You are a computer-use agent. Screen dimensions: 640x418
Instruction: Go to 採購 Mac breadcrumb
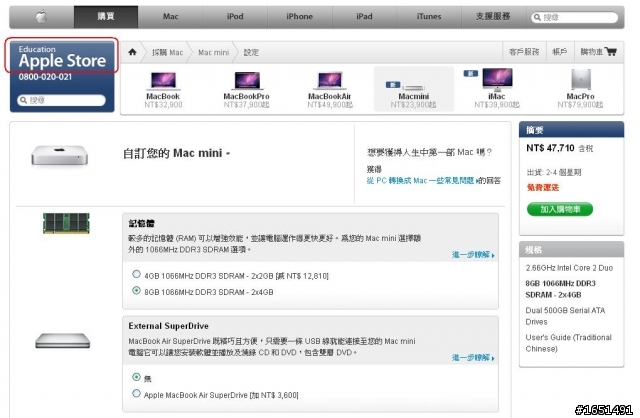coord(167,52)
